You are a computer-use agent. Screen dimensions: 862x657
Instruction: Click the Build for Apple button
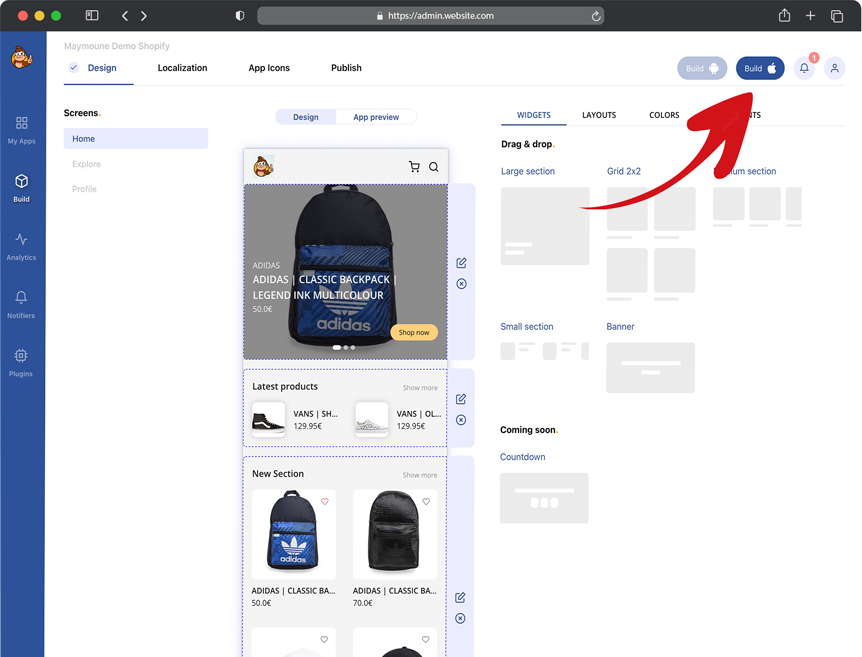pyautogui.click(x=760, y=68)
